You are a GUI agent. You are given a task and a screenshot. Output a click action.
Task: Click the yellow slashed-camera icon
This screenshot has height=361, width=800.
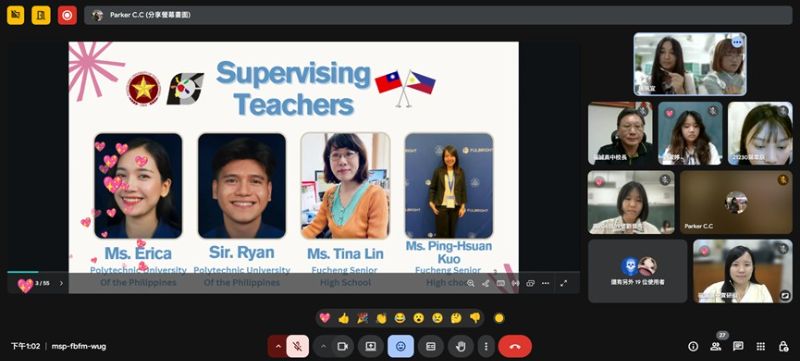(x=15, y=15)
